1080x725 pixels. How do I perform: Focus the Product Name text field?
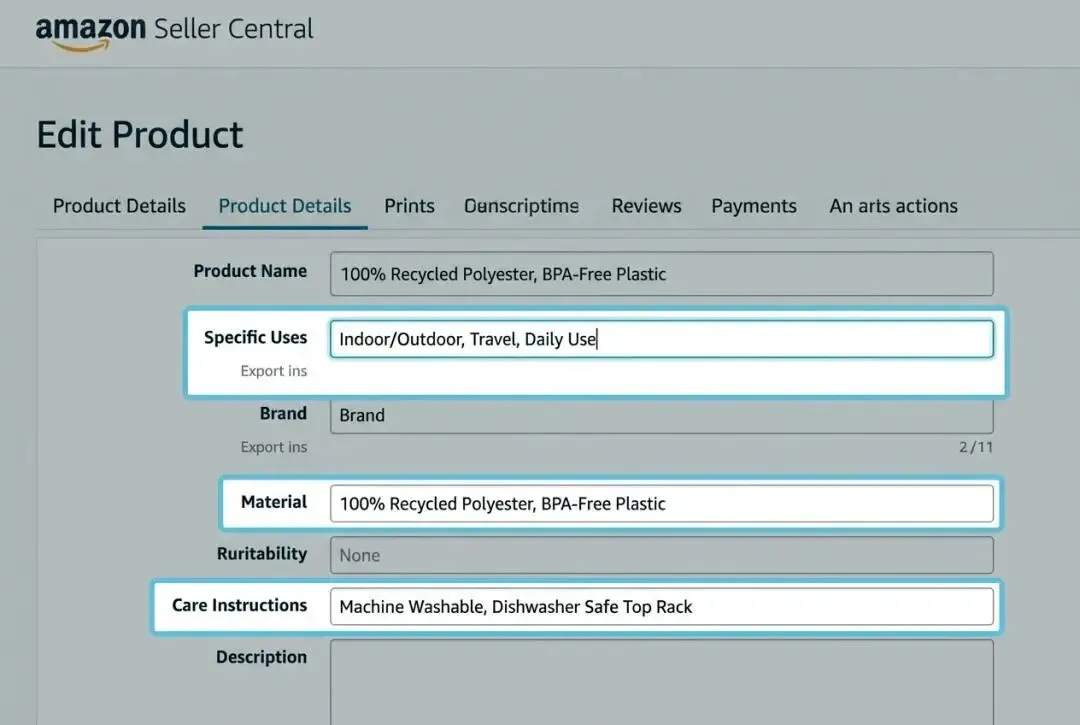[x=661, y=274]
